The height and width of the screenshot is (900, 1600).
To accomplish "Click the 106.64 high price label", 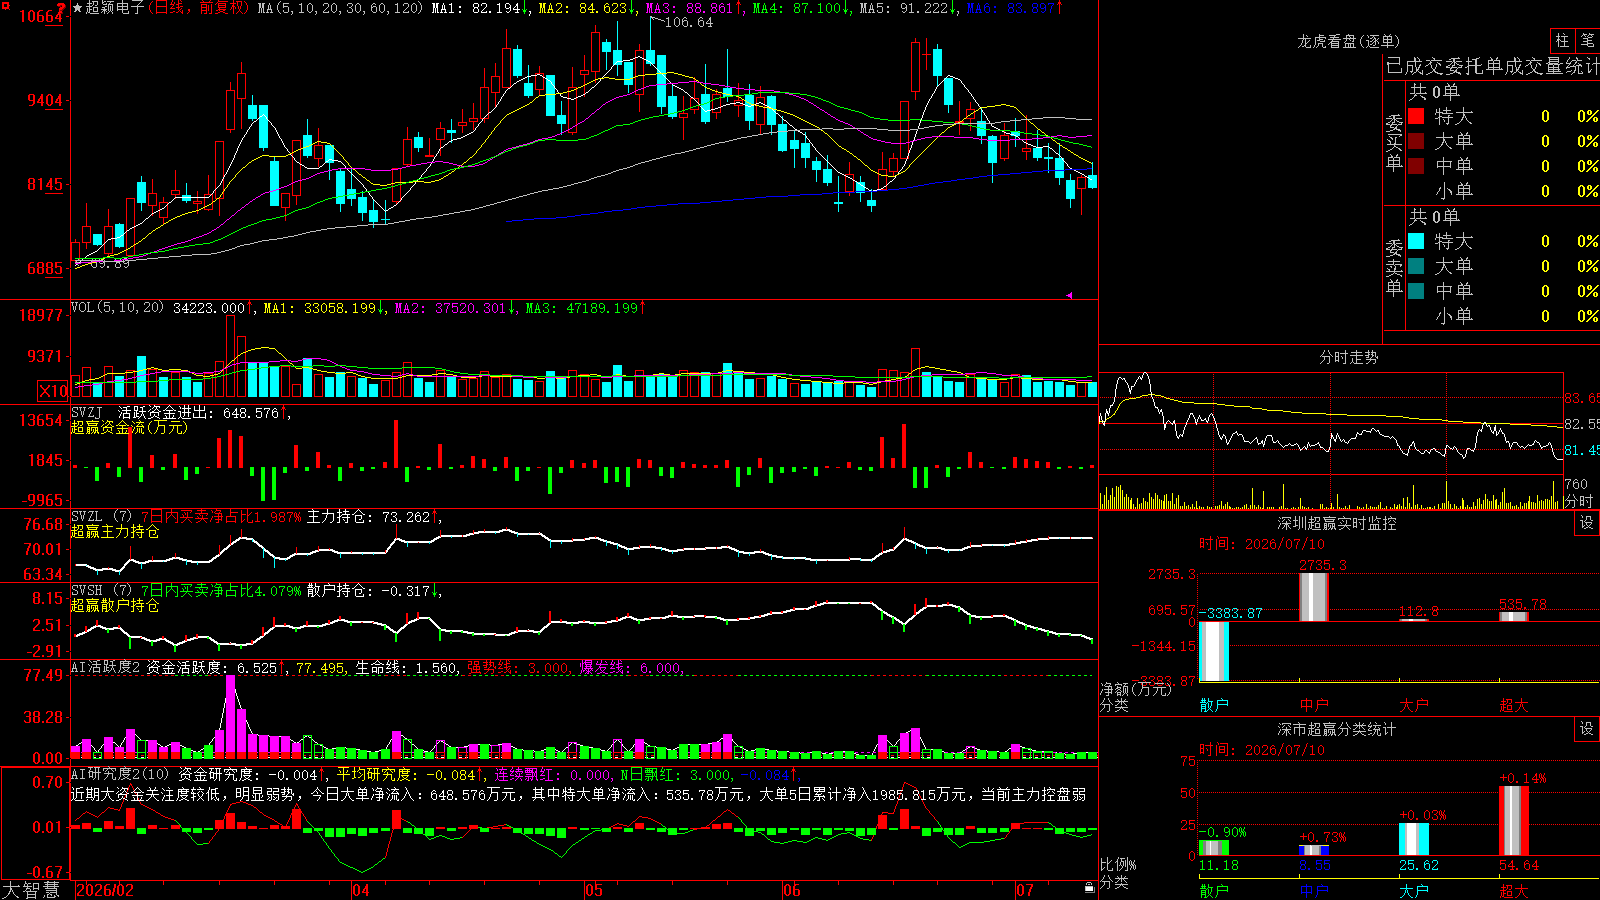I will pyautogui.click(x=689, y=22).
